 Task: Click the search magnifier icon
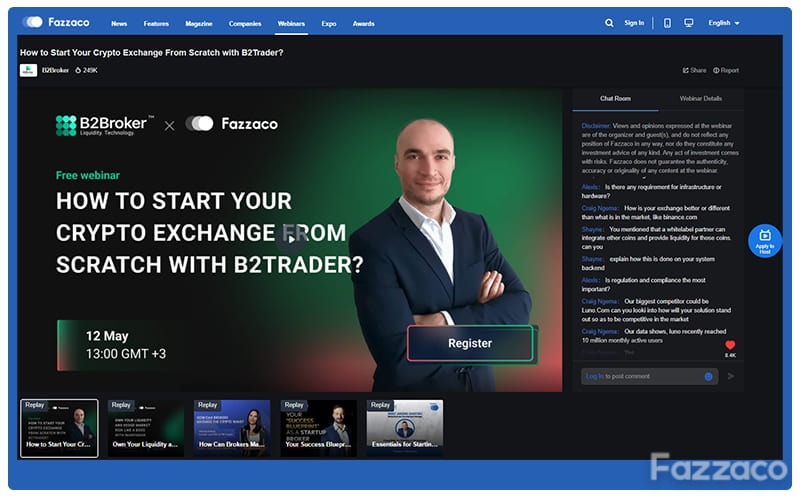pos(609,23)
